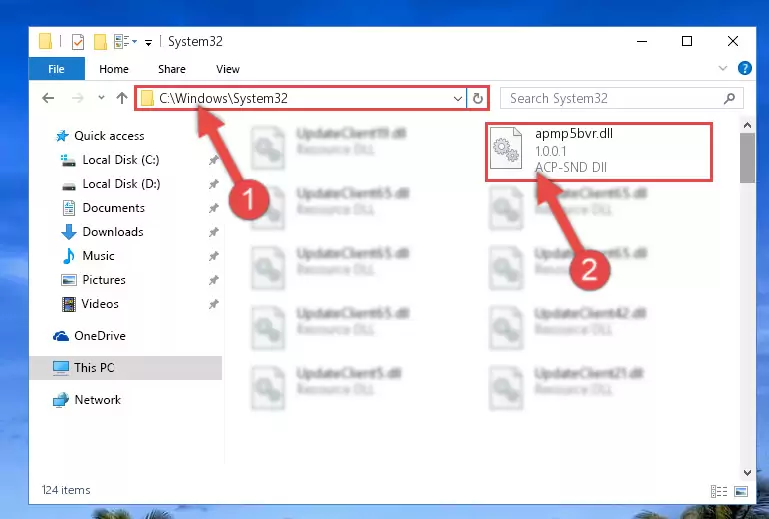
Task: Refresh the System32 folder view
Action: click(x=478, y=99)
